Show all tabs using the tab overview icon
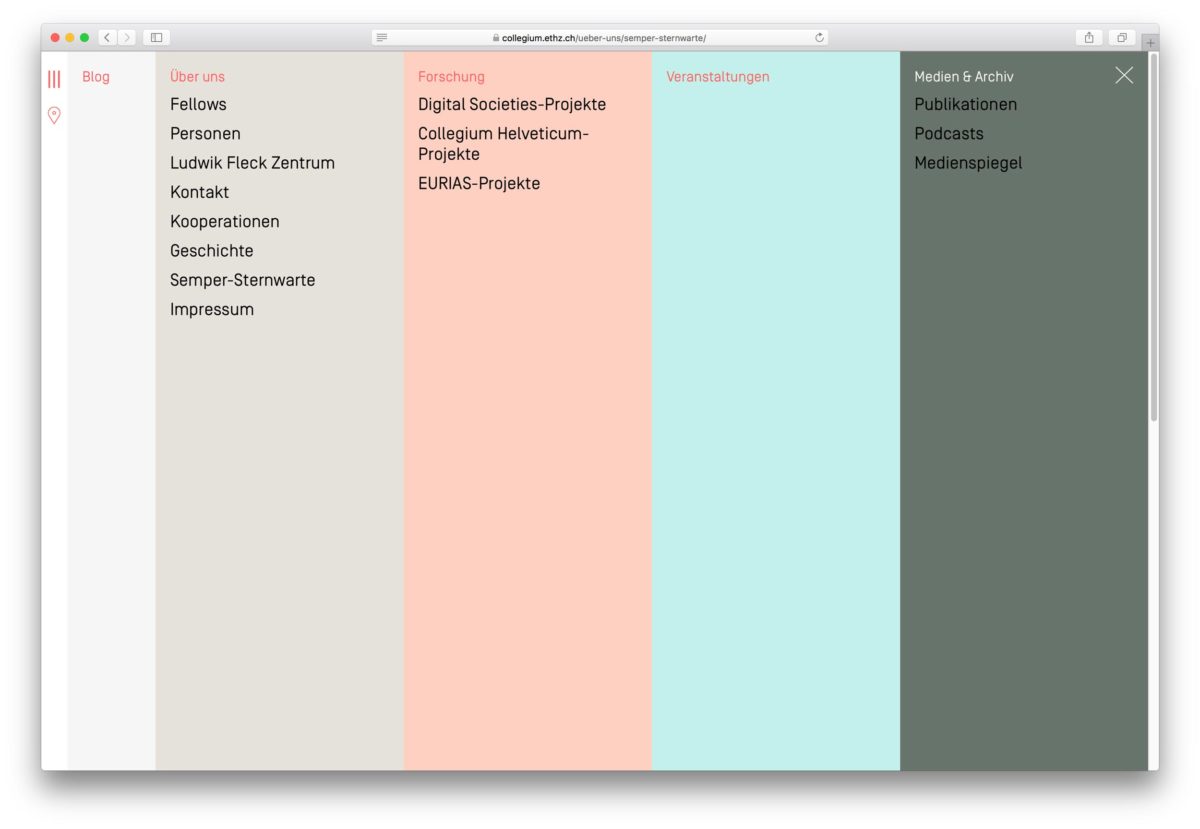The image size is (1200, 829). [1122, 38]
